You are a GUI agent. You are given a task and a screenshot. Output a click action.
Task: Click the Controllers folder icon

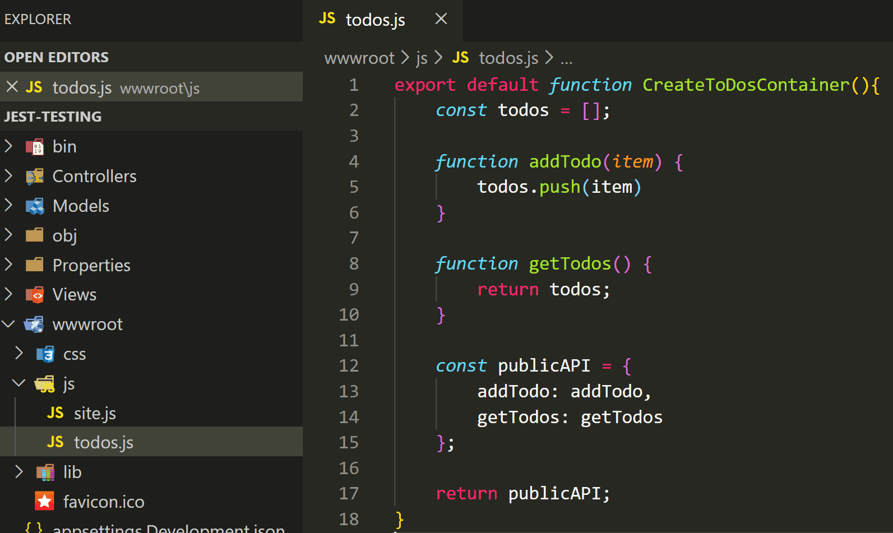[35, 177]
